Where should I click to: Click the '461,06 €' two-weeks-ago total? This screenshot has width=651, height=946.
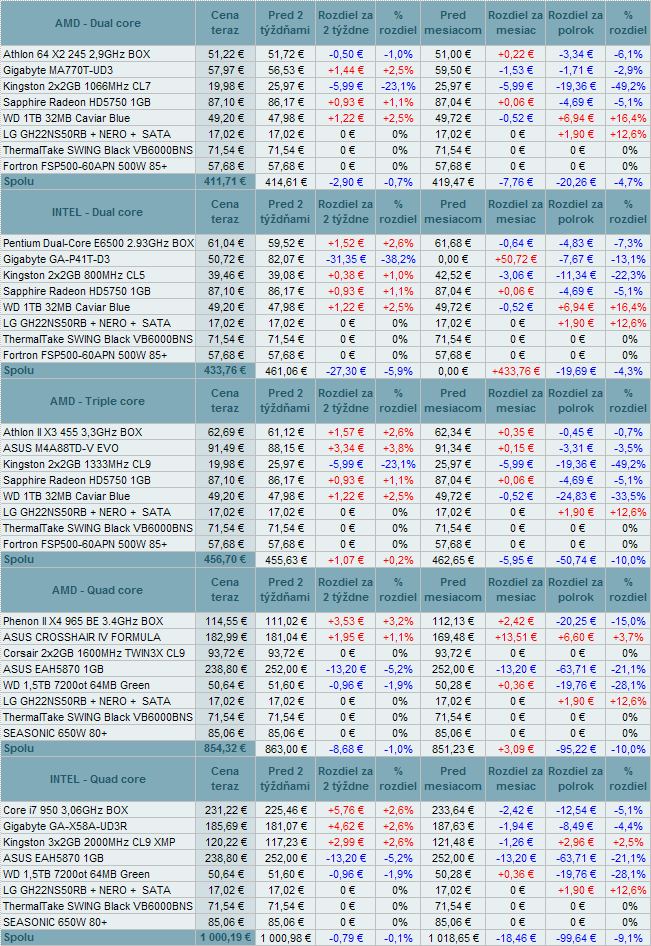(x=285, y=371)
